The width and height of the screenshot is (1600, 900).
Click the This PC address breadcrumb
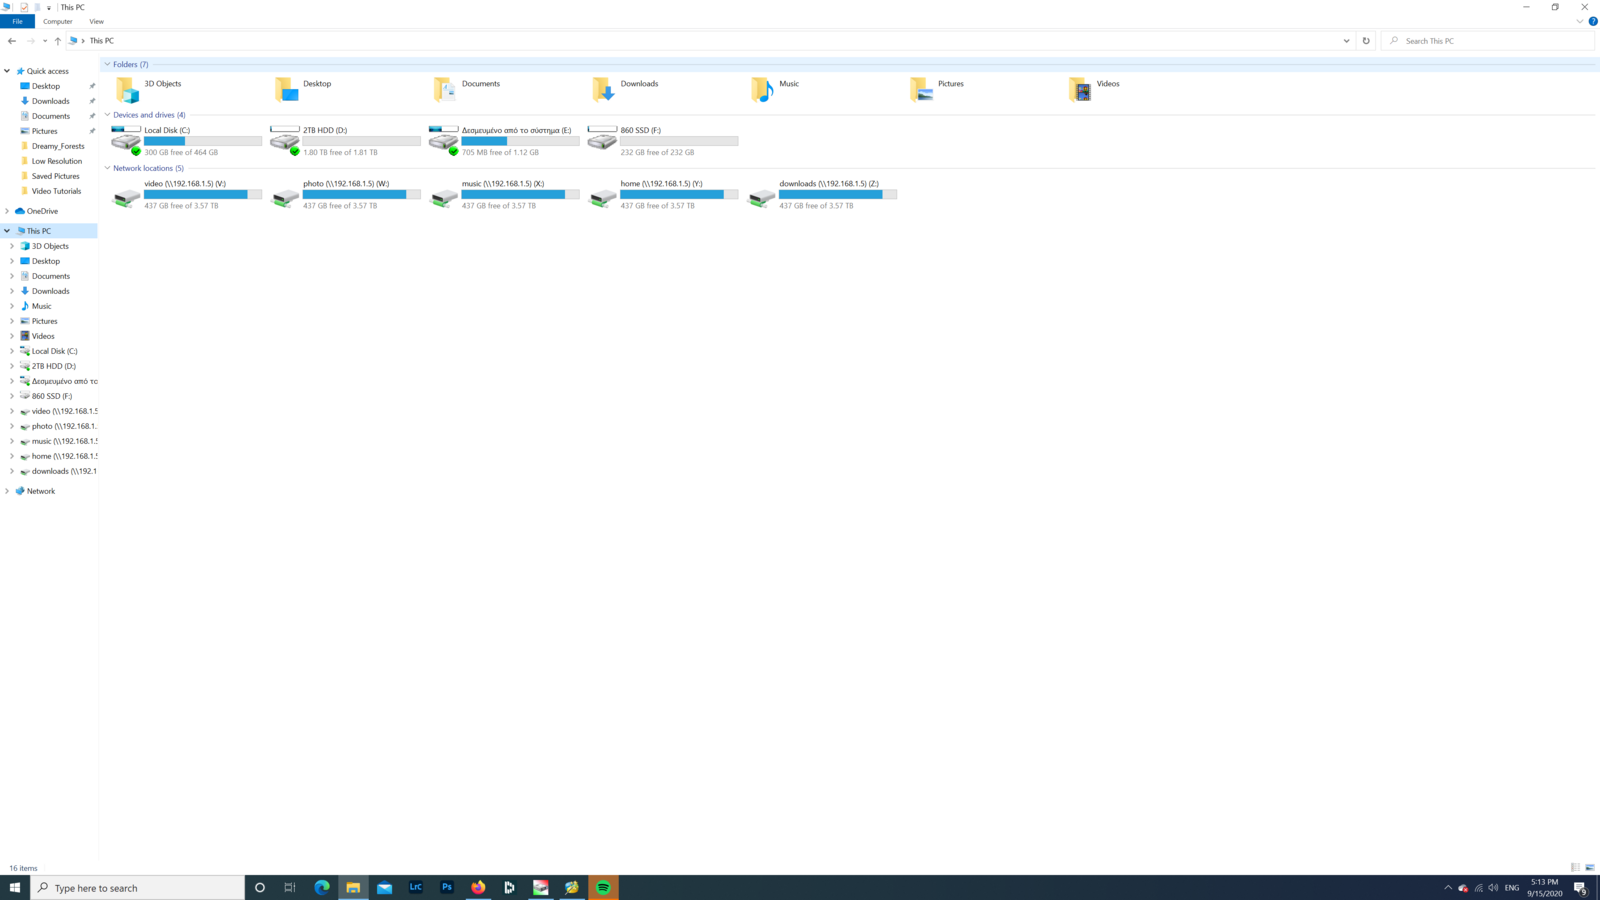coord(102,41)
